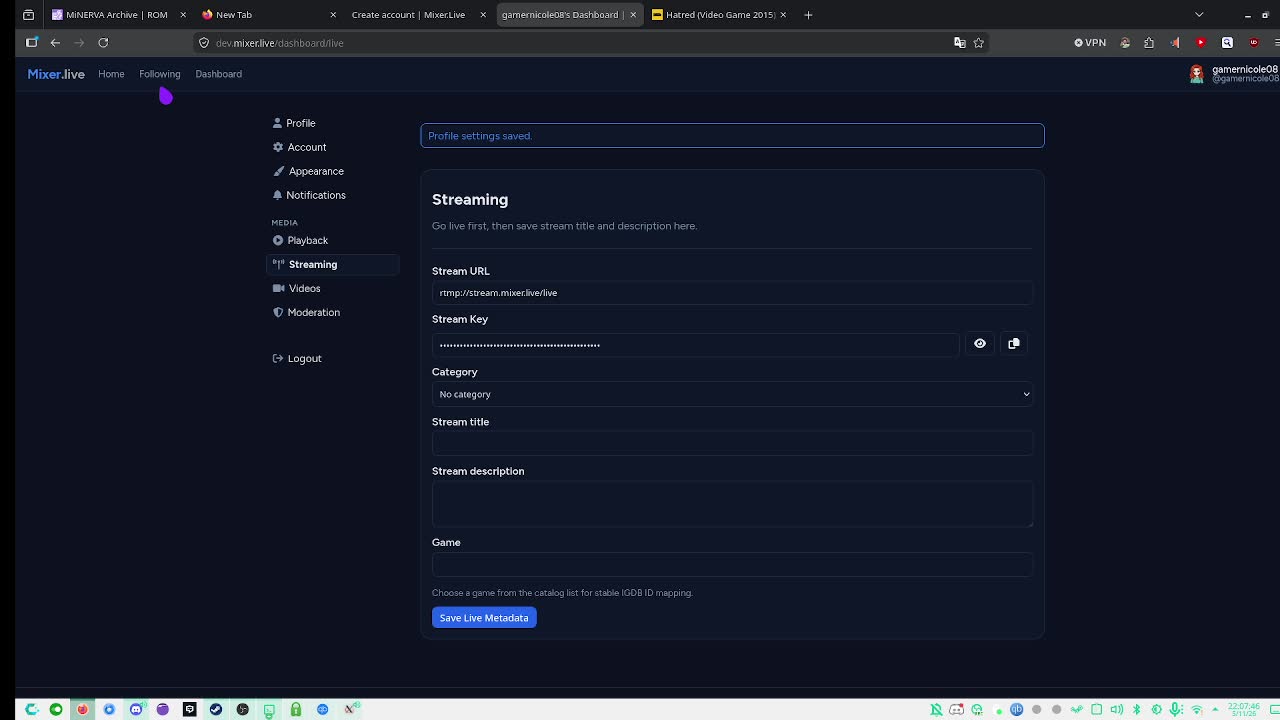Image resolution: width=1280 pixels, height=720 pixels.
Task: Open Dashboard in top navigation
Action: point(219,74)
